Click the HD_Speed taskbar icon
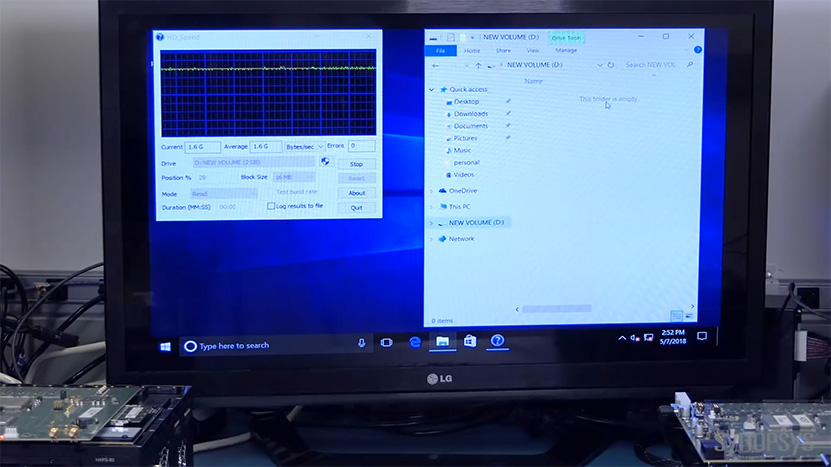The width and height of the screenshot is (831, 467). (x=497, y=341)
